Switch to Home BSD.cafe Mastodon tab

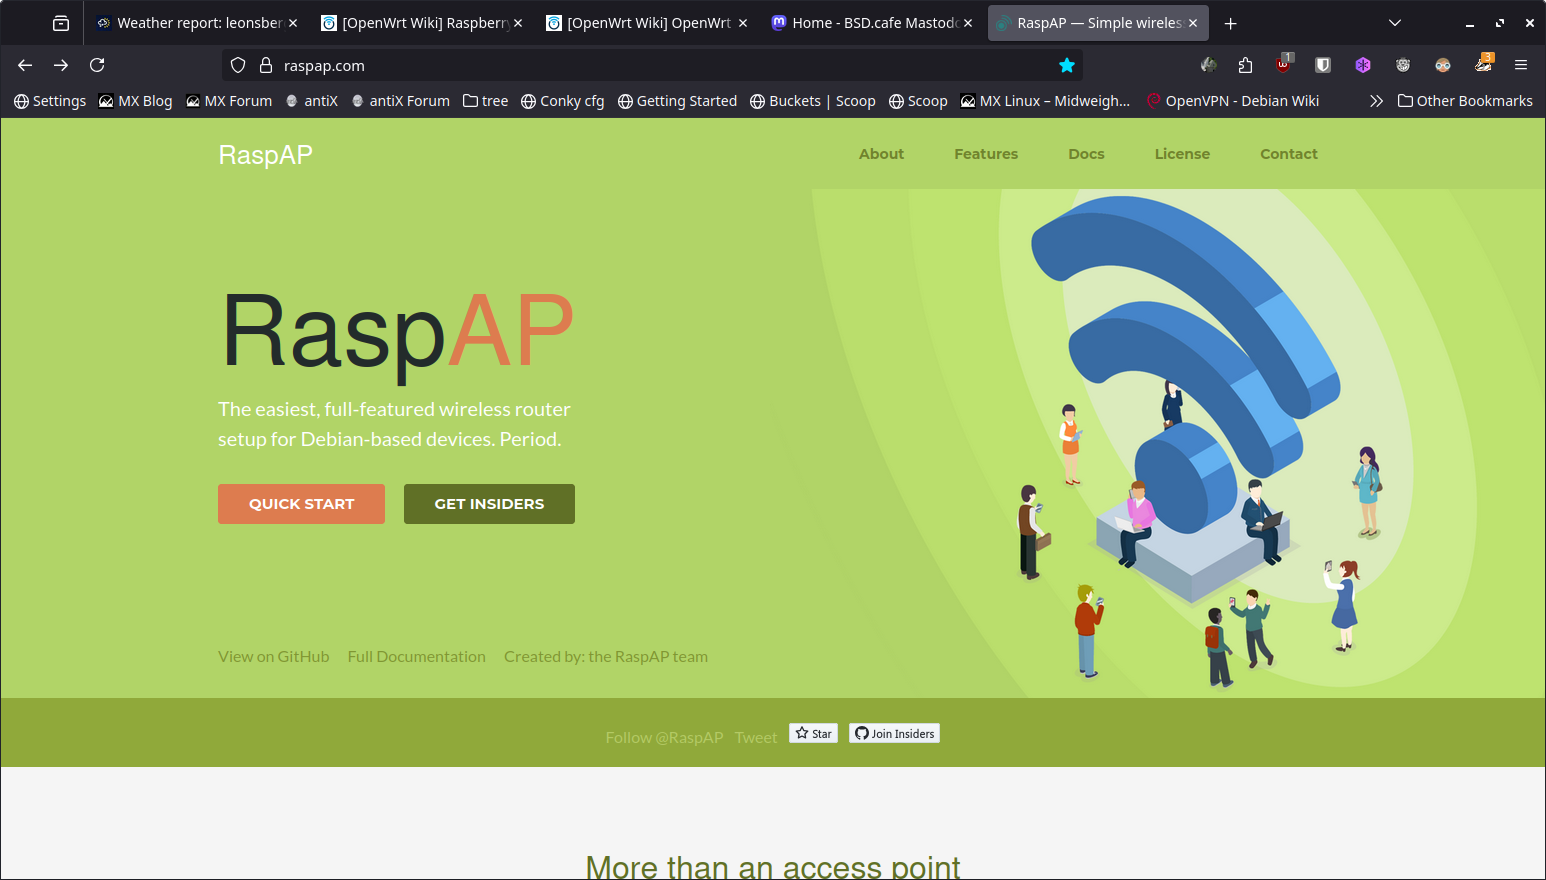click(x=873, y=23)
